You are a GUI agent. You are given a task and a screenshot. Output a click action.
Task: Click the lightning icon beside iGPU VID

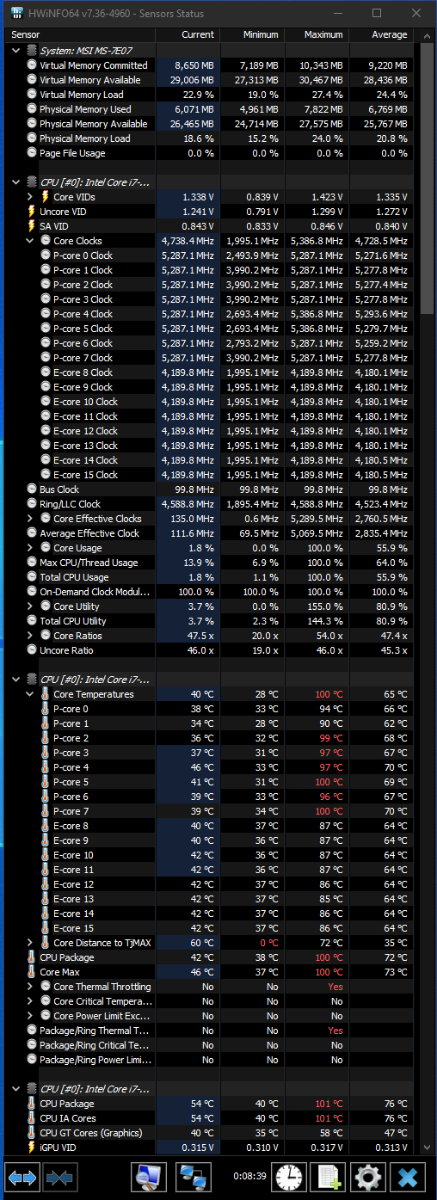click(32, 1147)
